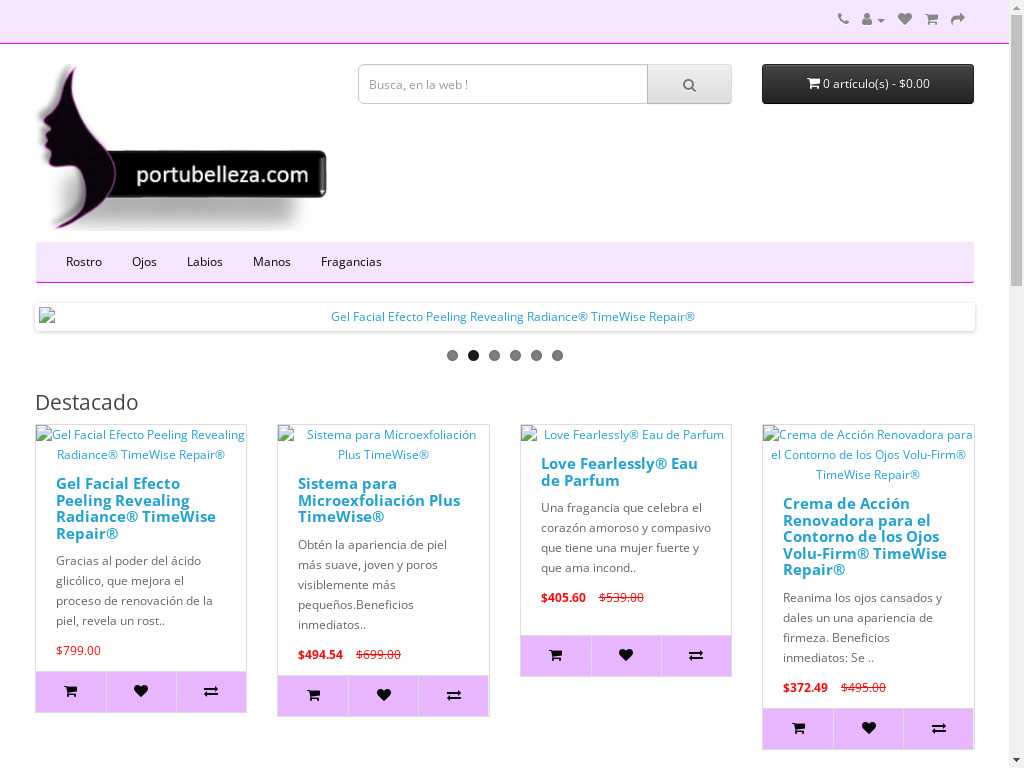Select the fifth slideshow pagination dot
The image size is (1024, 768).
pyautogui.click(x=536, y=355)
